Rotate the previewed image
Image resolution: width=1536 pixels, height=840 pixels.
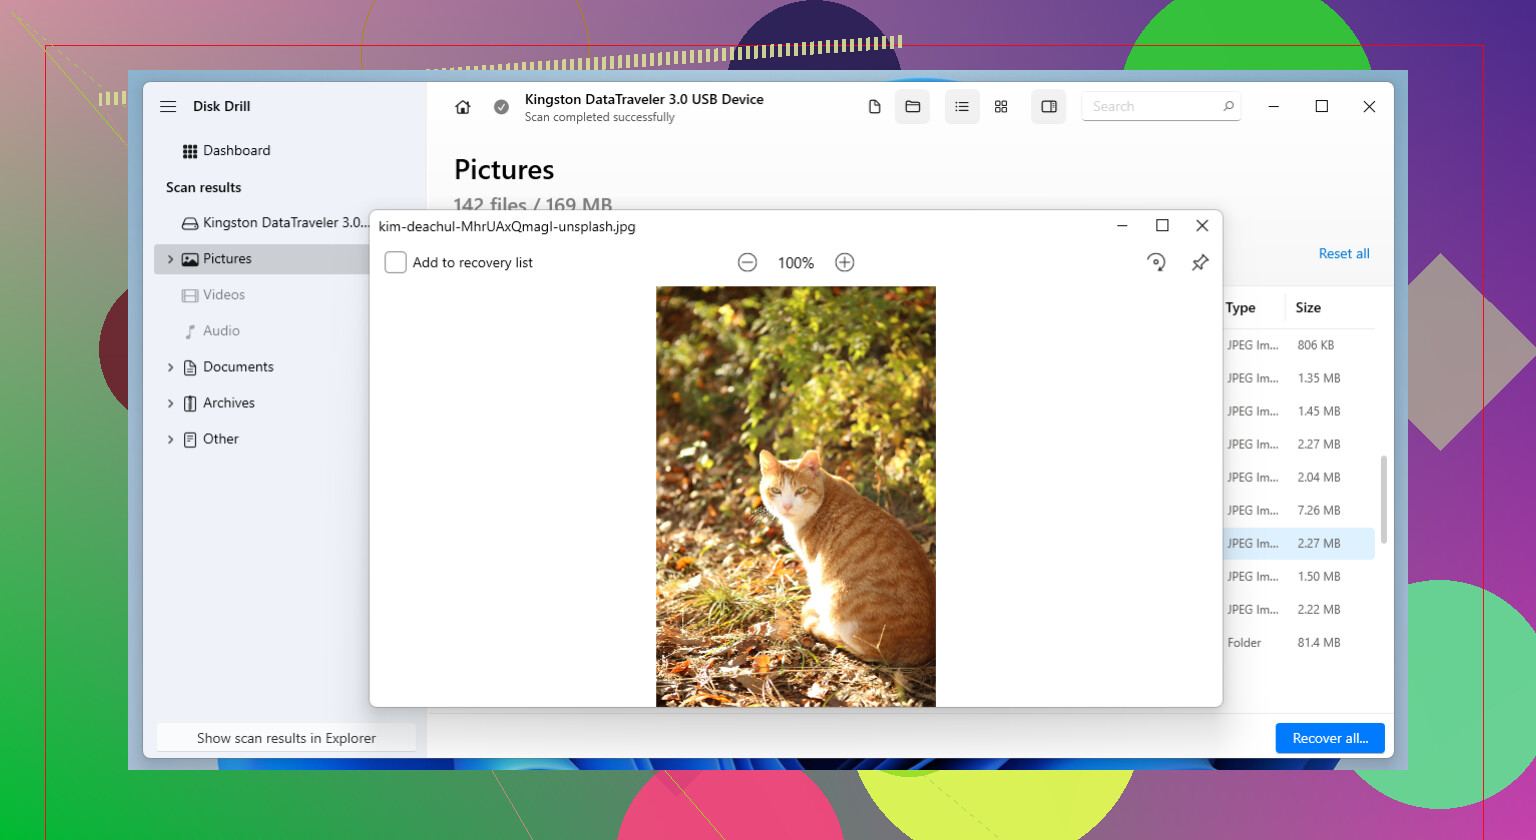[x=1156, y=263]
